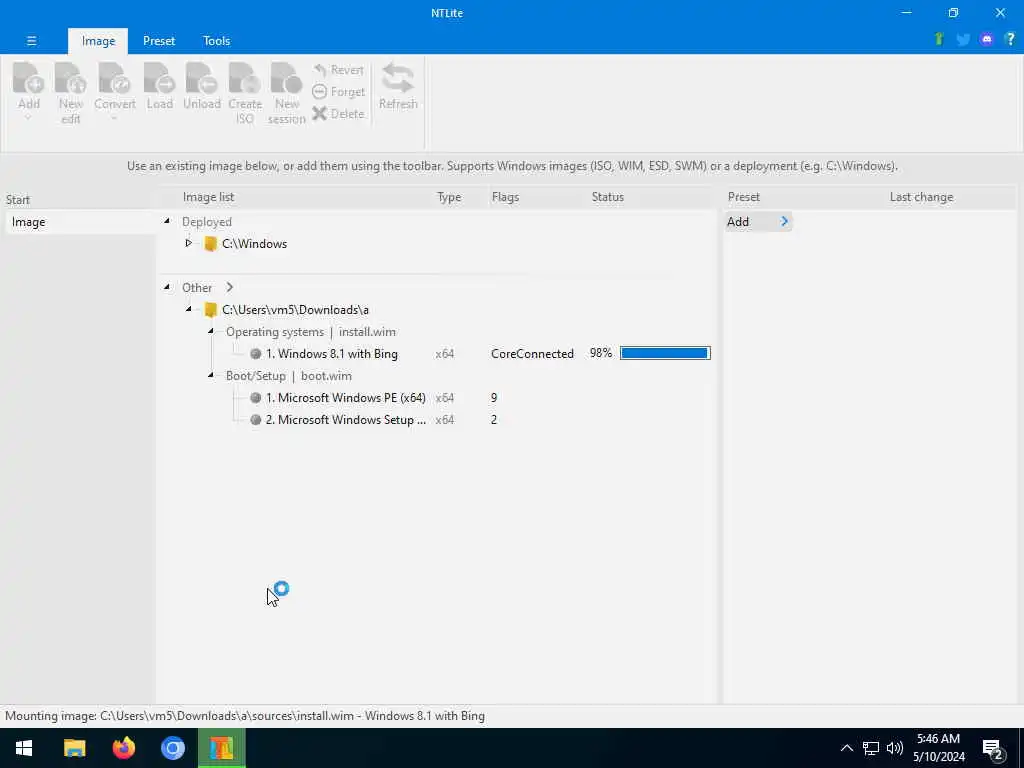Expand the C:\Windows tree node
This screenshot has height=768, width=1024.
pos(188,243)
